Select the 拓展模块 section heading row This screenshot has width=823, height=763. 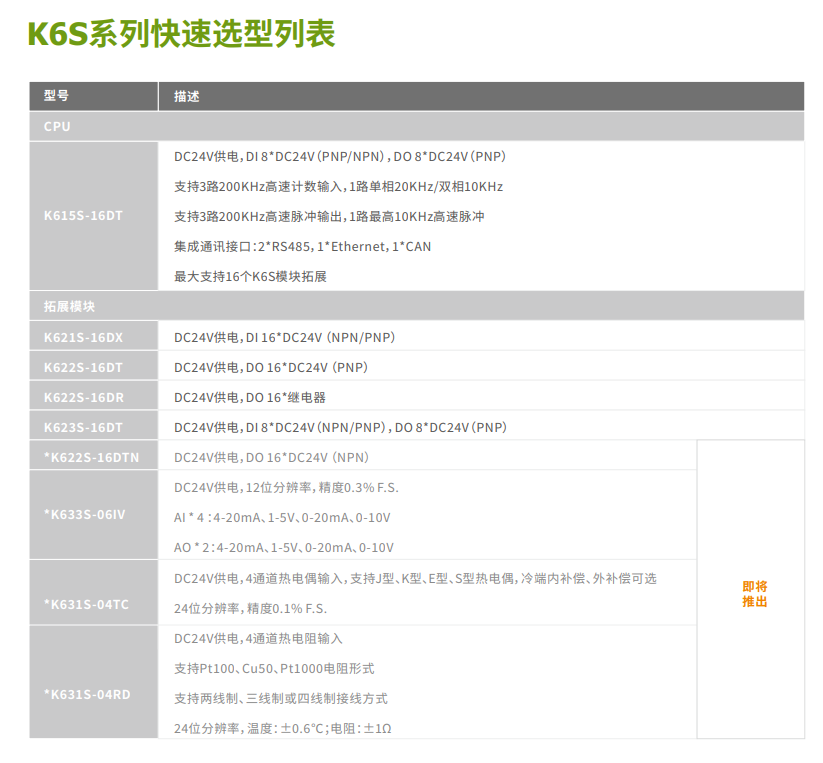click(x=416, y=306)
